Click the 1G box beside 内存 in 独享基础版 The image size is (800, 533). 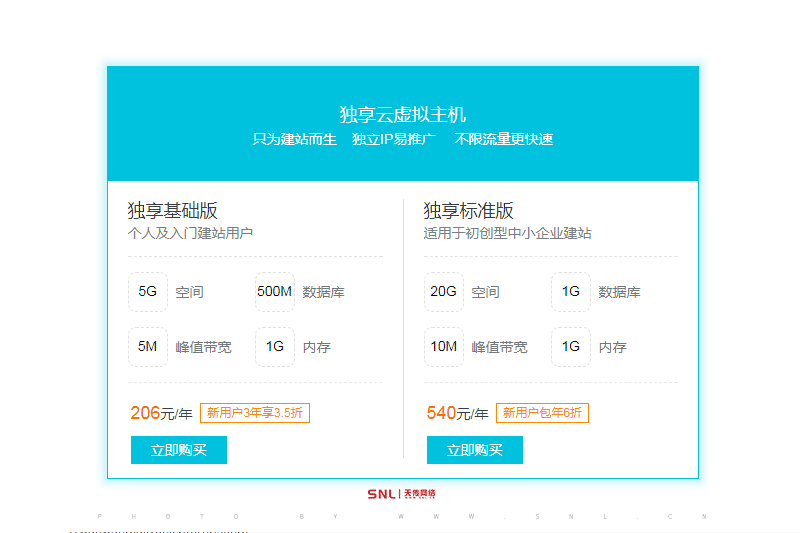[275, 347]
